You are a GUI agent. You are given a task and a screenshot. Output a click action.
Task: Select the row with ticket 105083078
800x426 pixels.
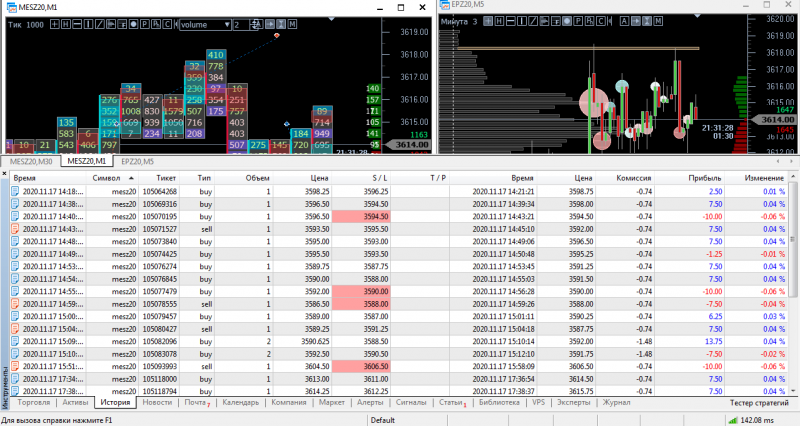(399, 354)
